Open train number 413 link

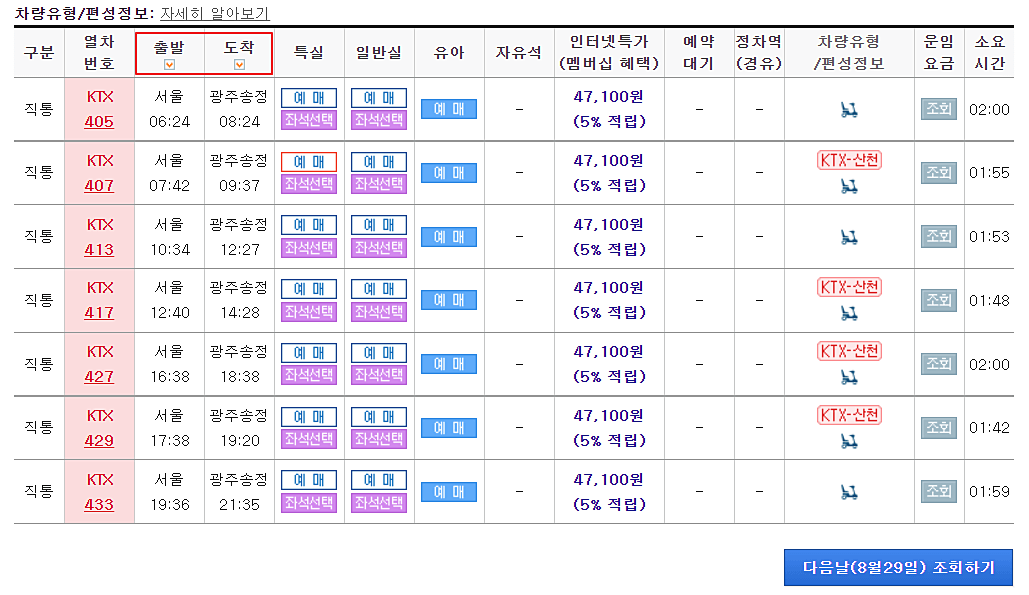pos(99,250)
